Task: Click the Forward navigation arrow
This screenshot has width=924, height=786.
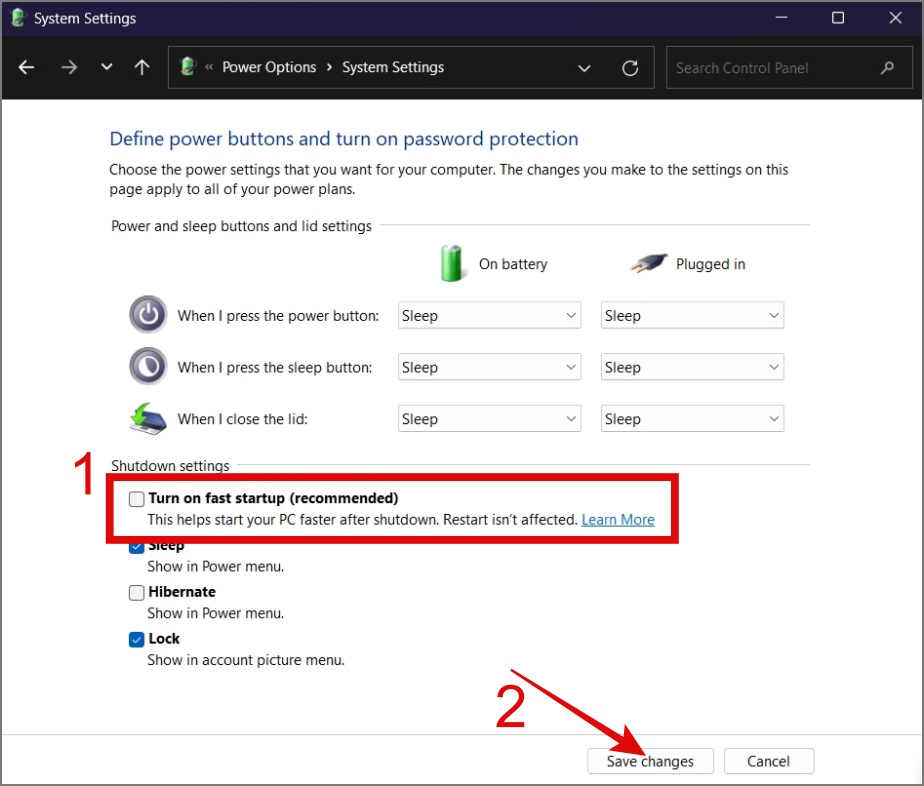Action: coord(68,68)
